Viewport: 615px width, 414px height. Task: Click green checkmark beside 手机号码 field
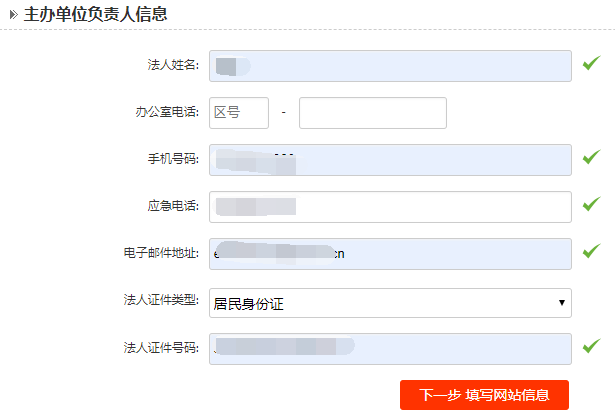coord(591,157)
